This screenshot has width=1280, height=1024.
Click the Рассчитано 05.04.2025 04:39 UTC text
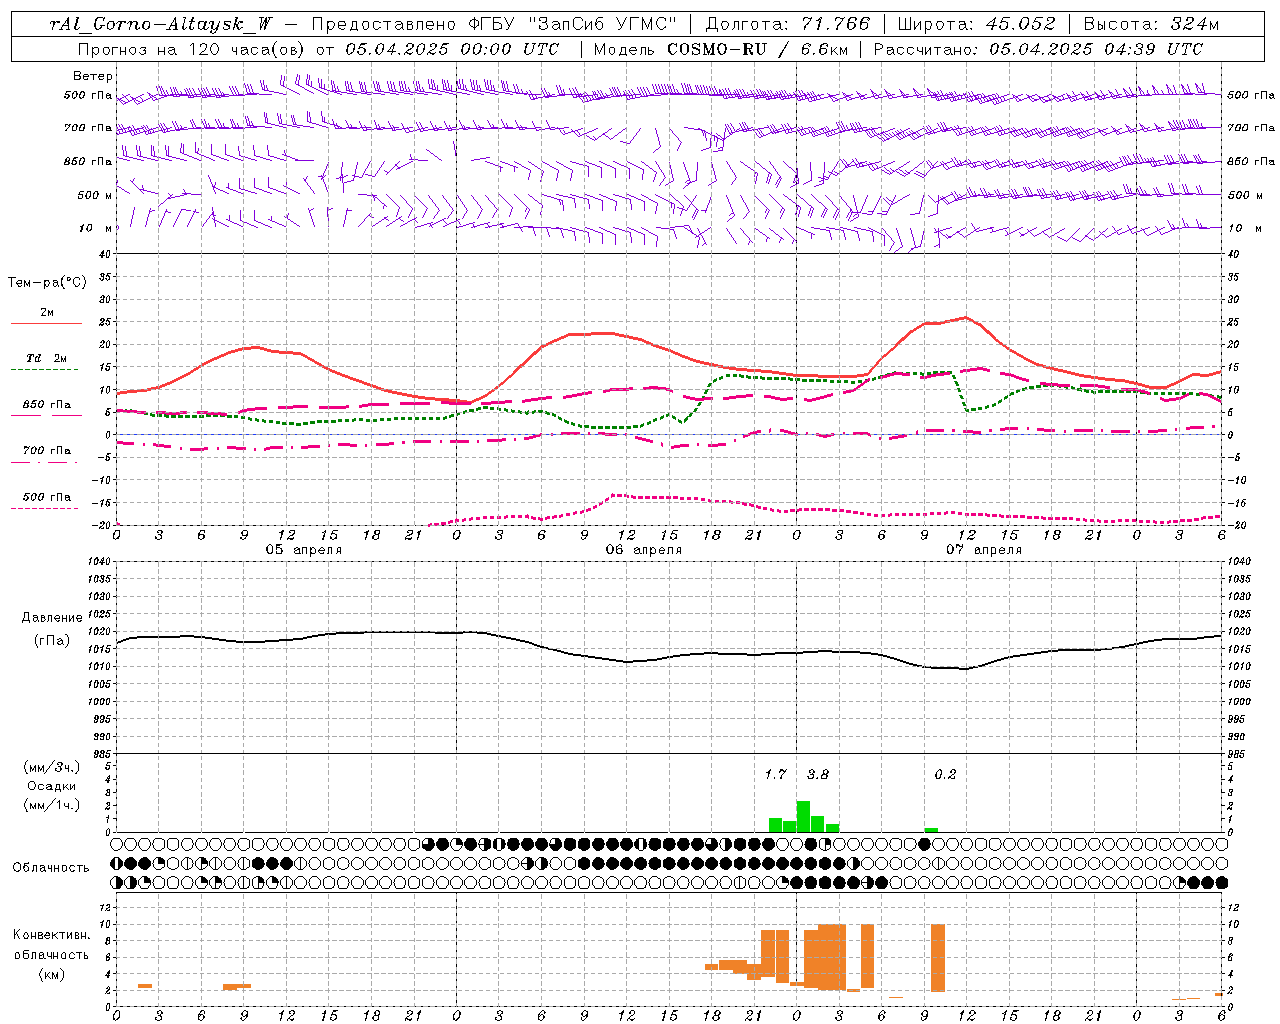point(1038,49)
